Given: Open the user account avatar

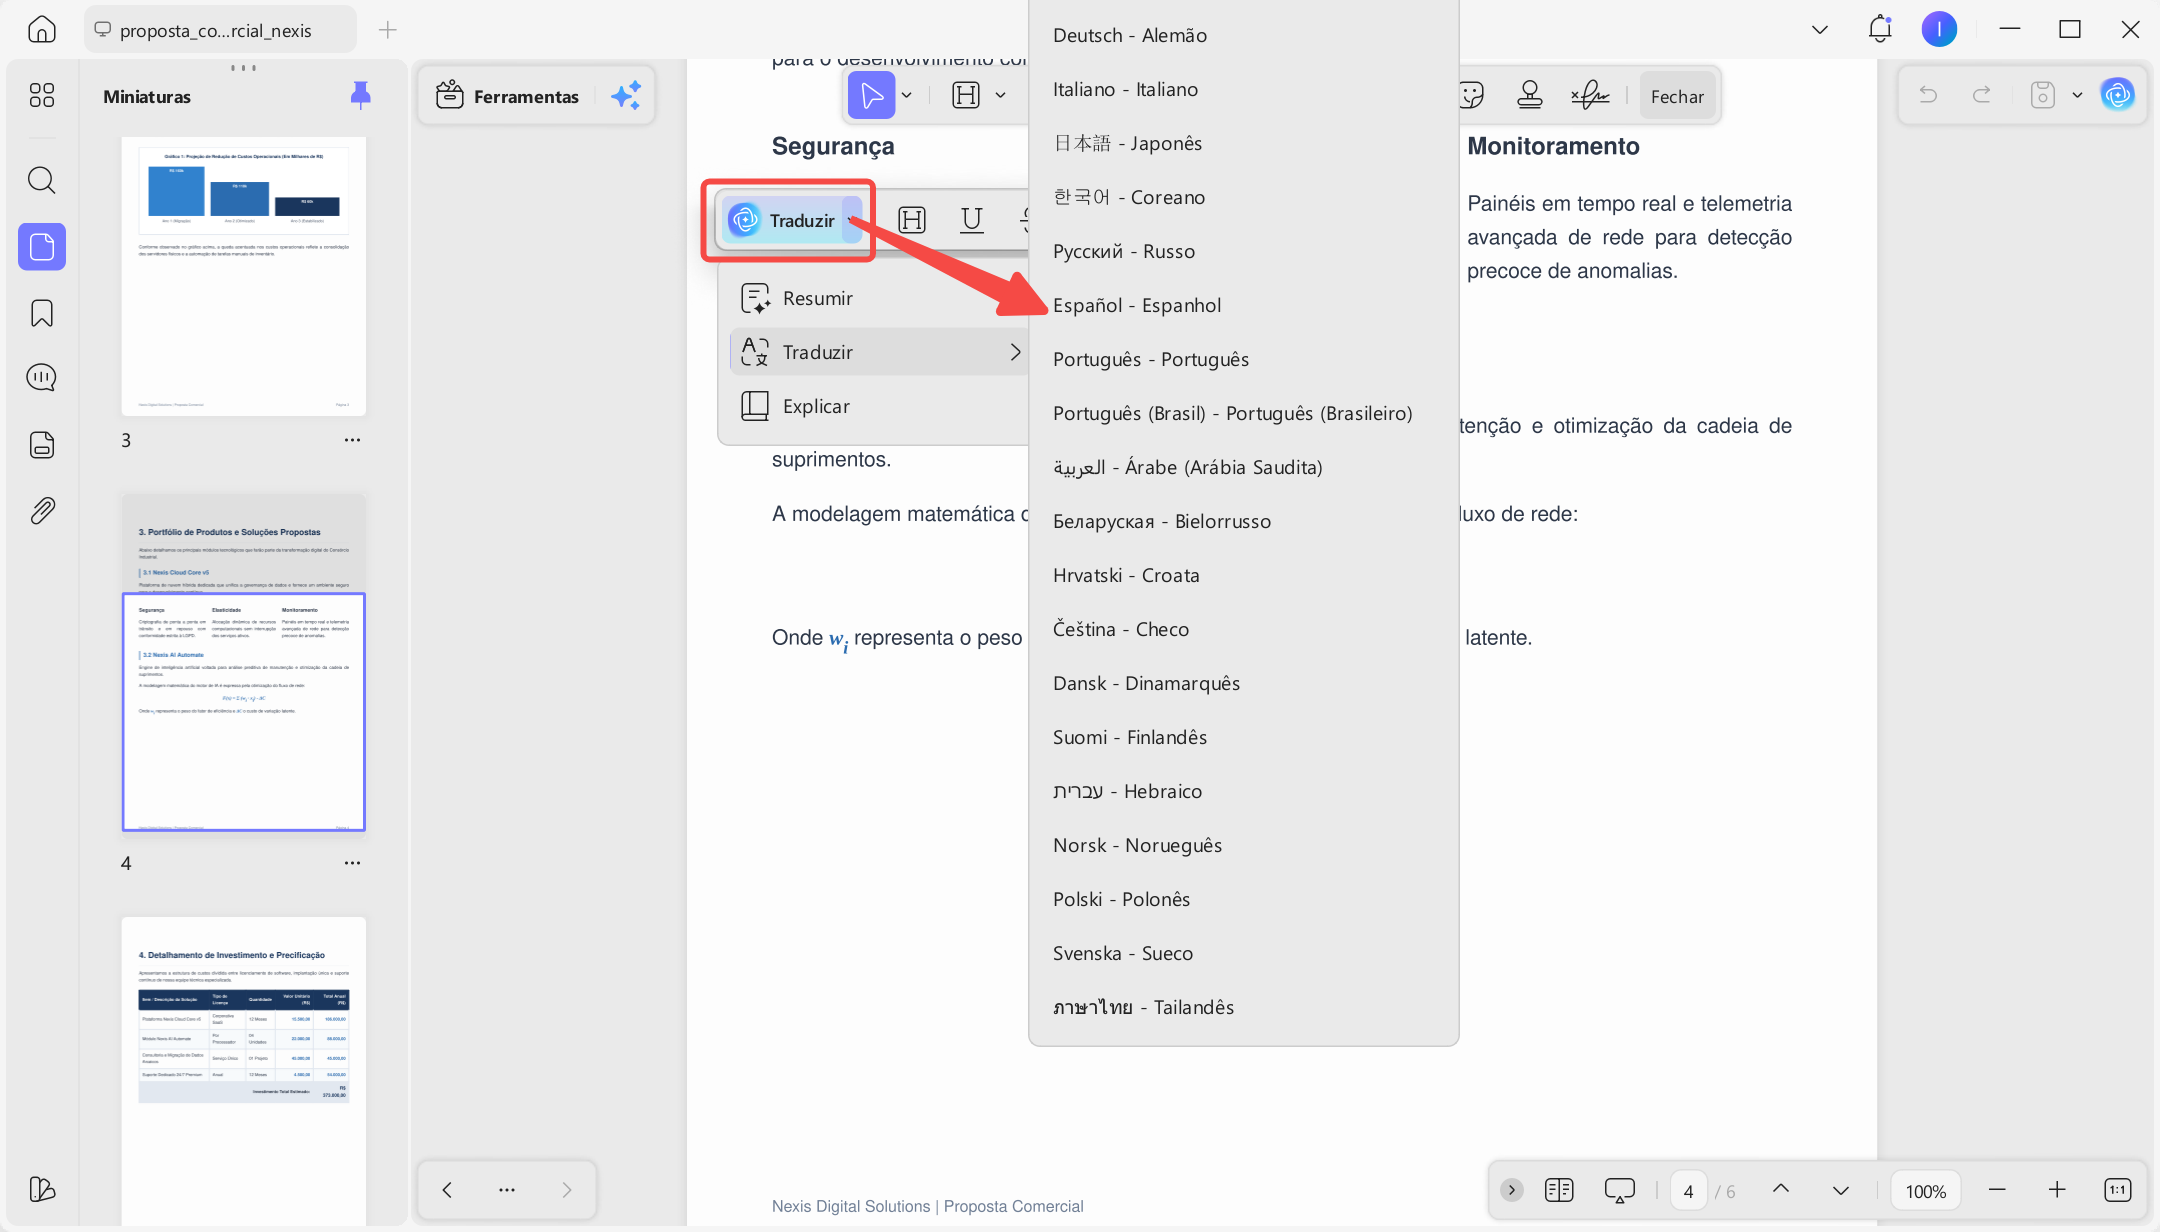Looking at the screenshot, I should [x=1939, y=29].
